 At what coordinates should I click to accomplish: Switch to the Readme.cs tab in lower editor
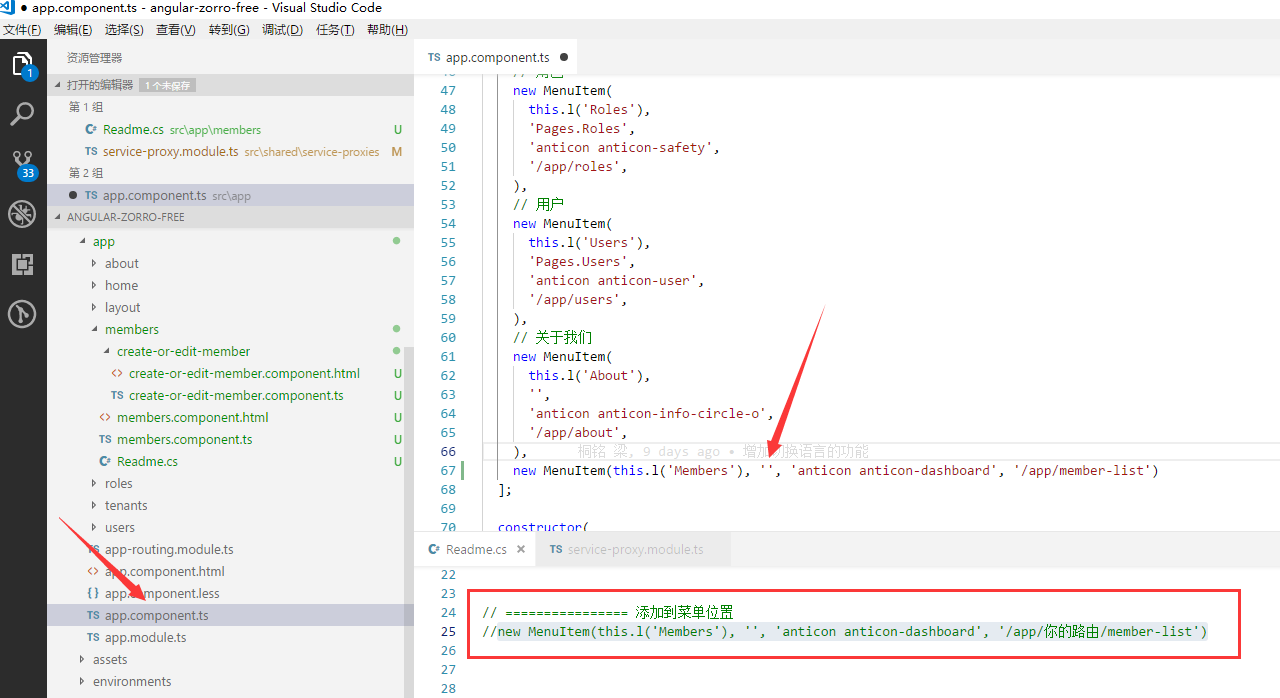(475, 549)
